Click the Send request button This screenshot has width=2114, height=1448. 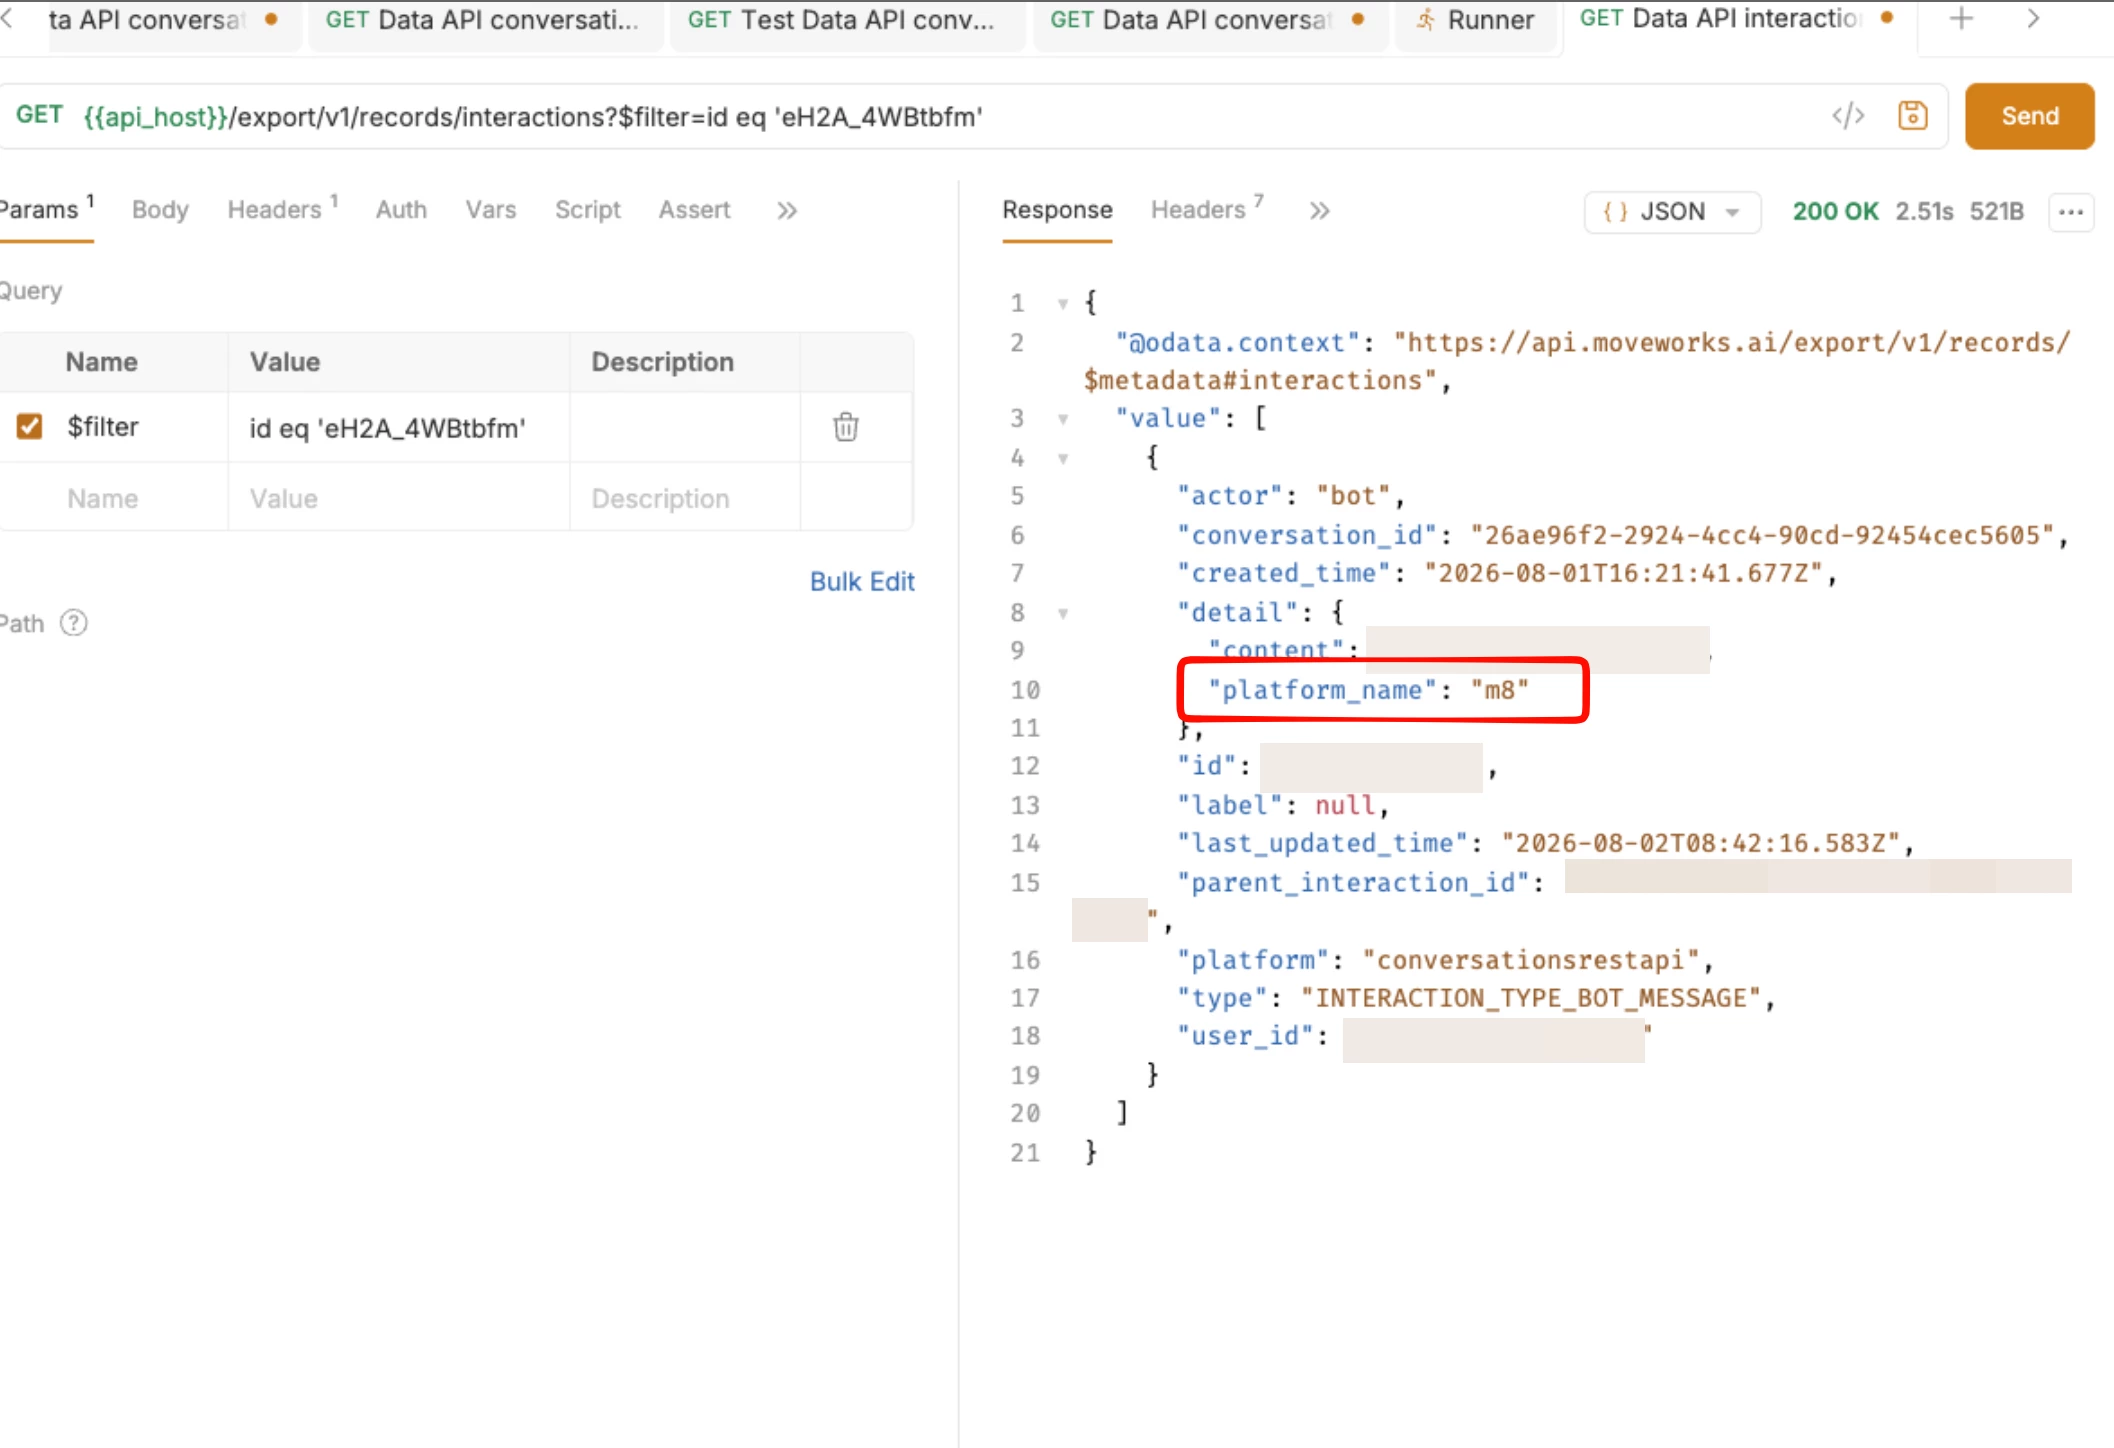pyautogui.click(x=2029, y=116)
